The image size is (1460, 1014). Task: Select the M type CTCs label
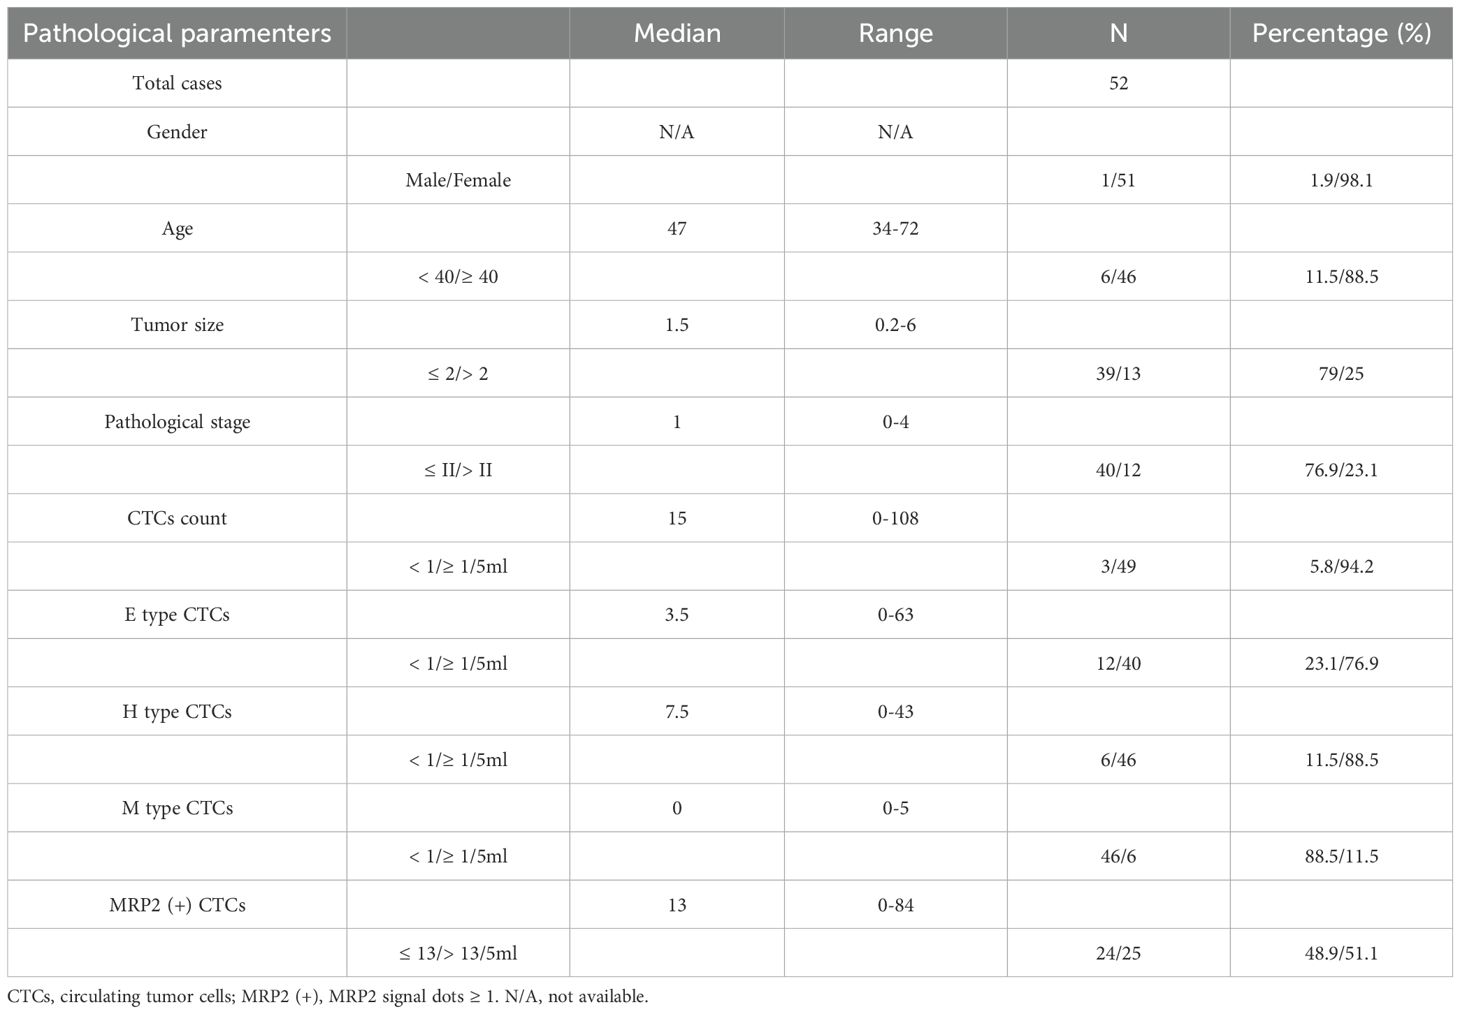tap(177, 808)
